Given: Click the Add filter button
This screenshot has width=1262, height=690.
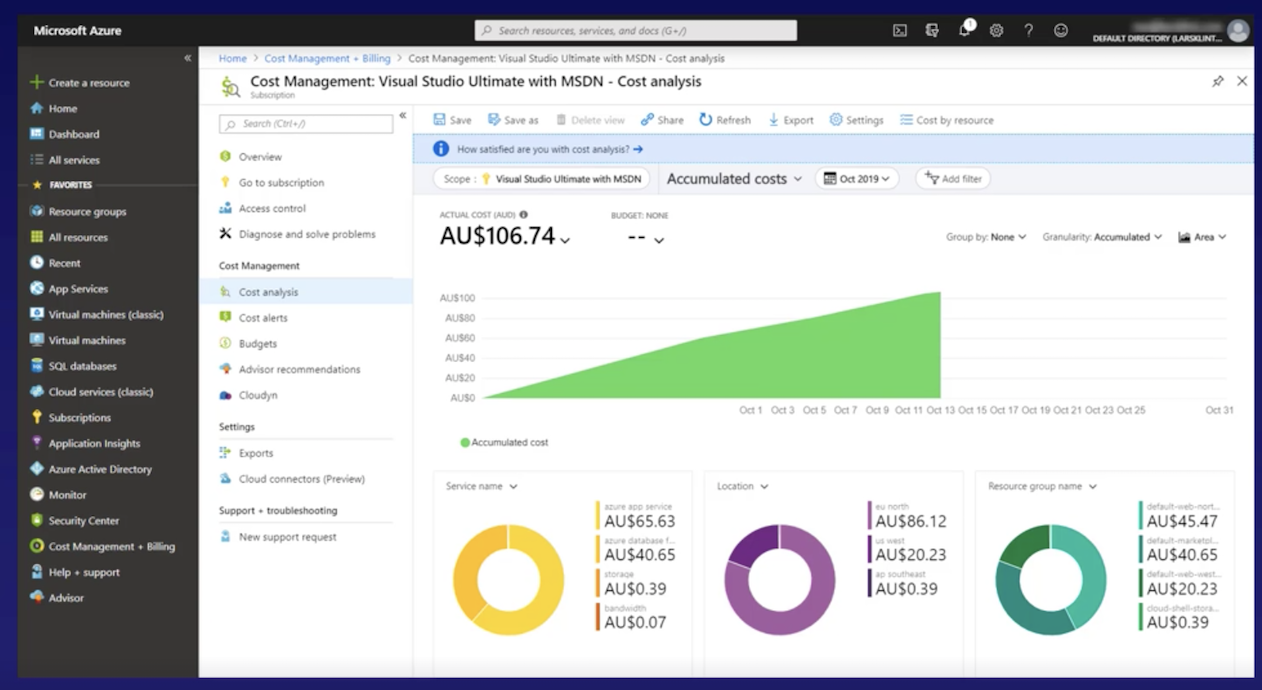Looking at the screenshot, I should 953,179.
